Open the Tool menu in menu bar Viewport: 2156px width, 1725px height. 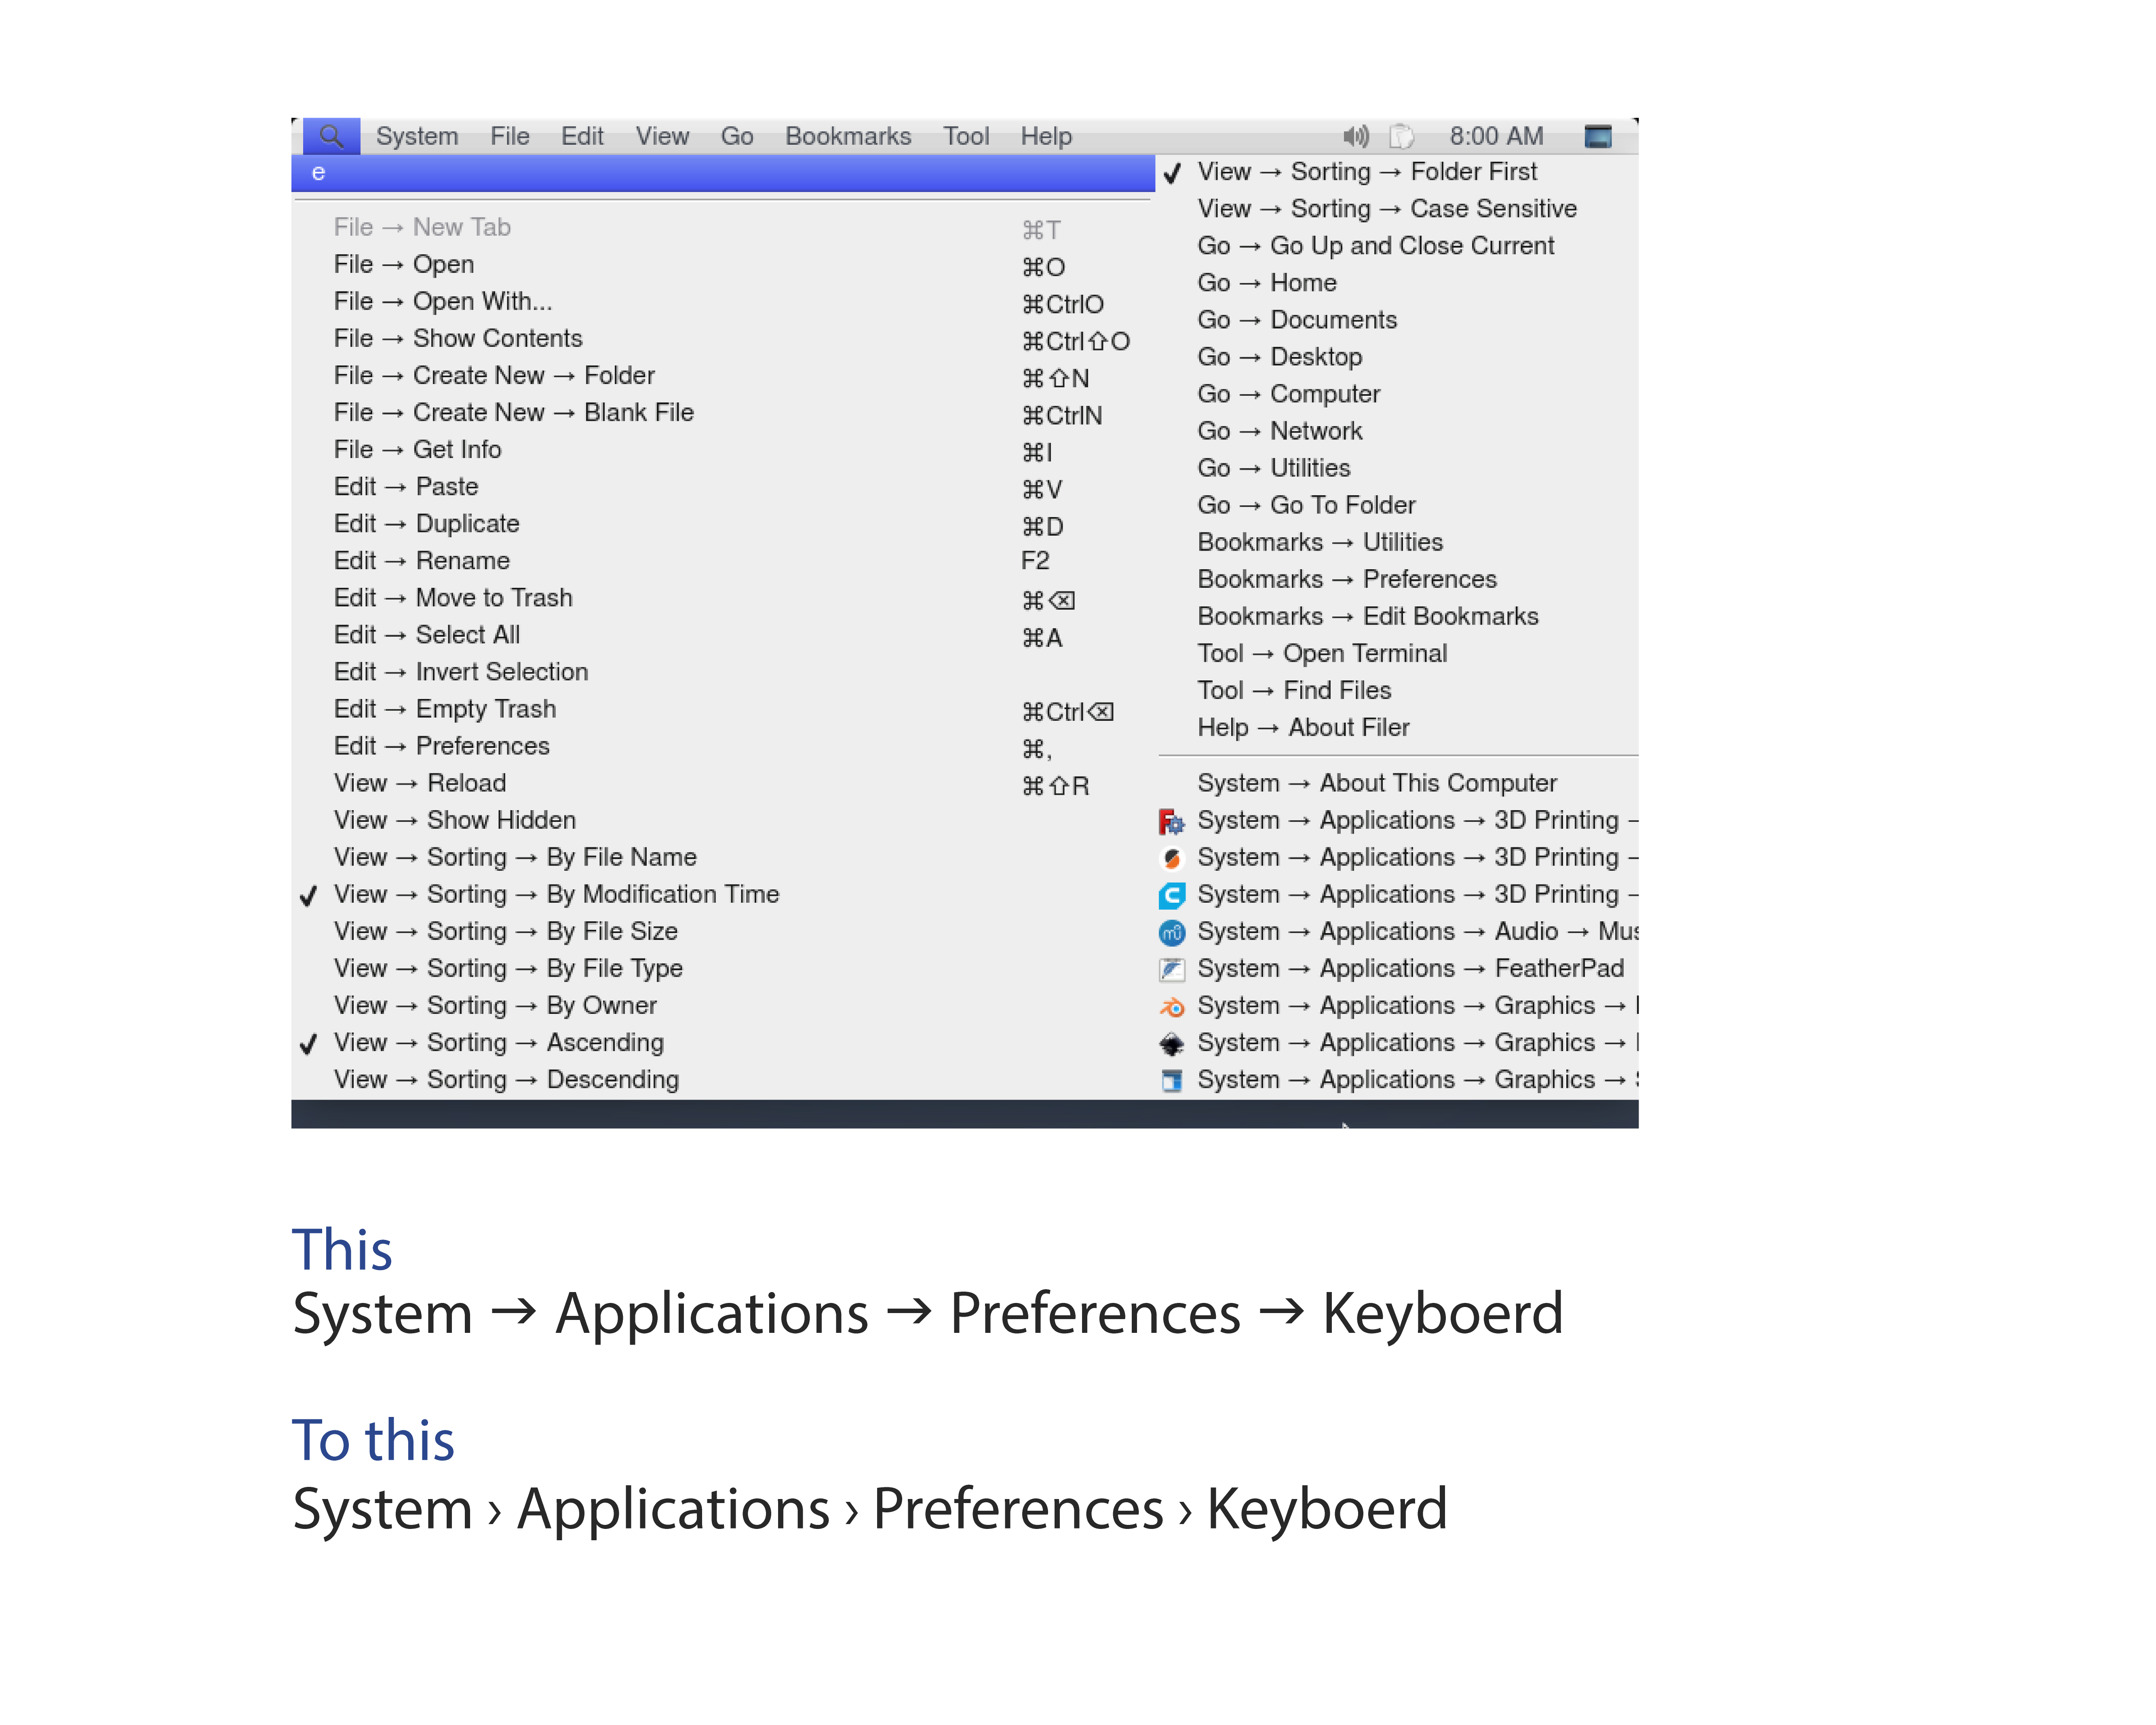[966, 136]
